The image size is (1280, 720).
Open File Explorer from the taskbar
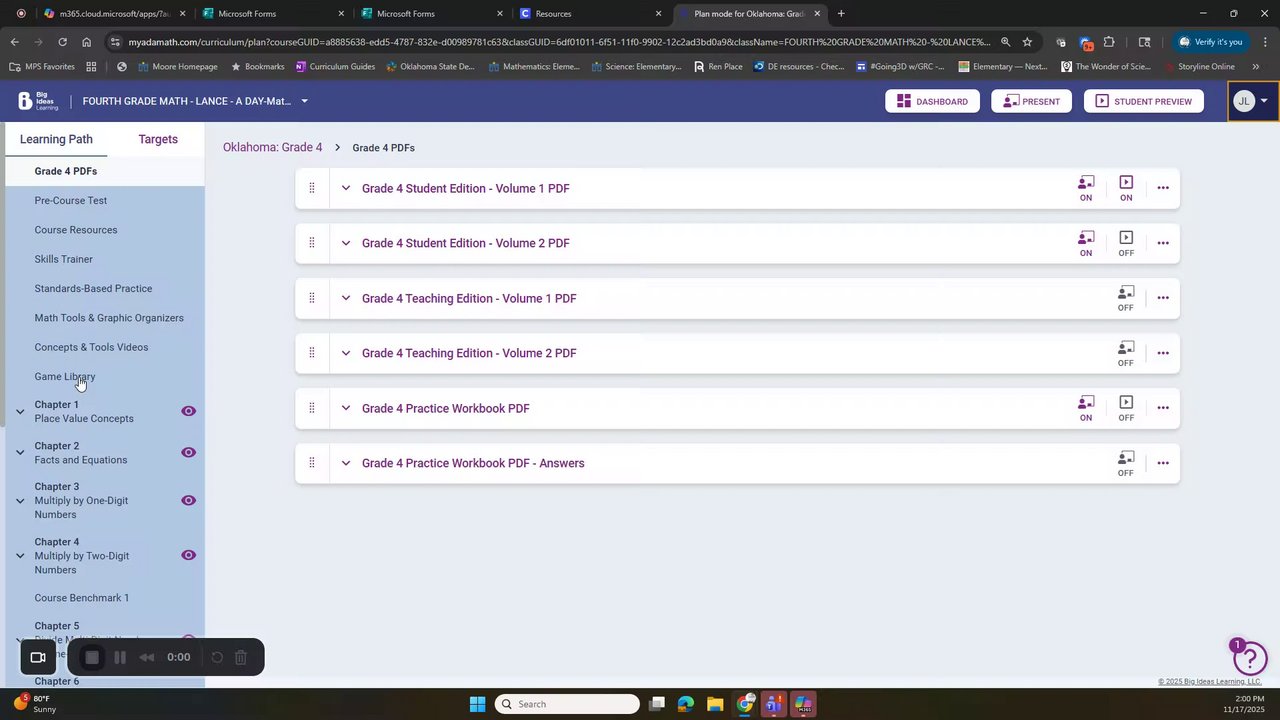pos(715,704)
